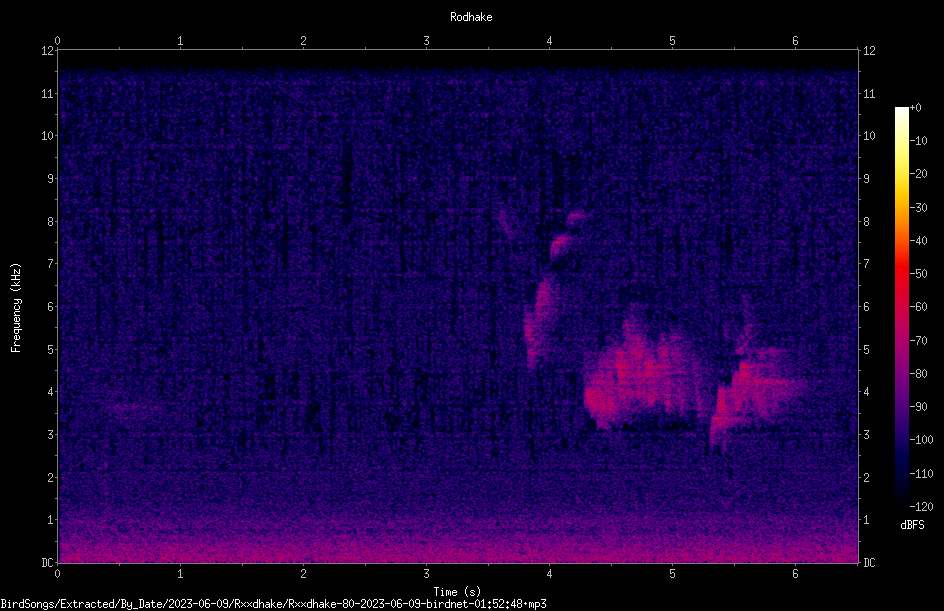The image size is (944, 611).
Task: Click the 5 tick on the bottom time axis
Action: coord(672,574)
